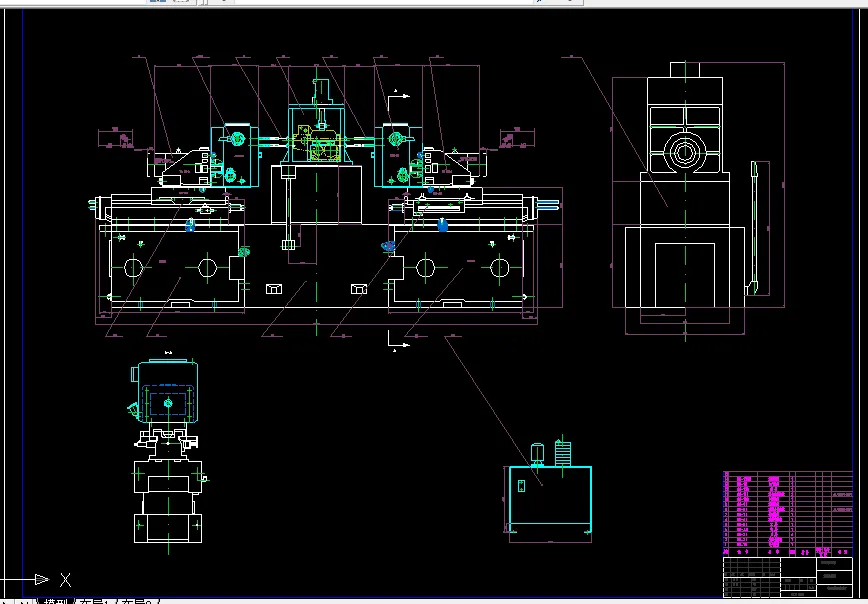Select the magenta parts list table
This screenshot has width=868, height=604.
pos(788,513)
